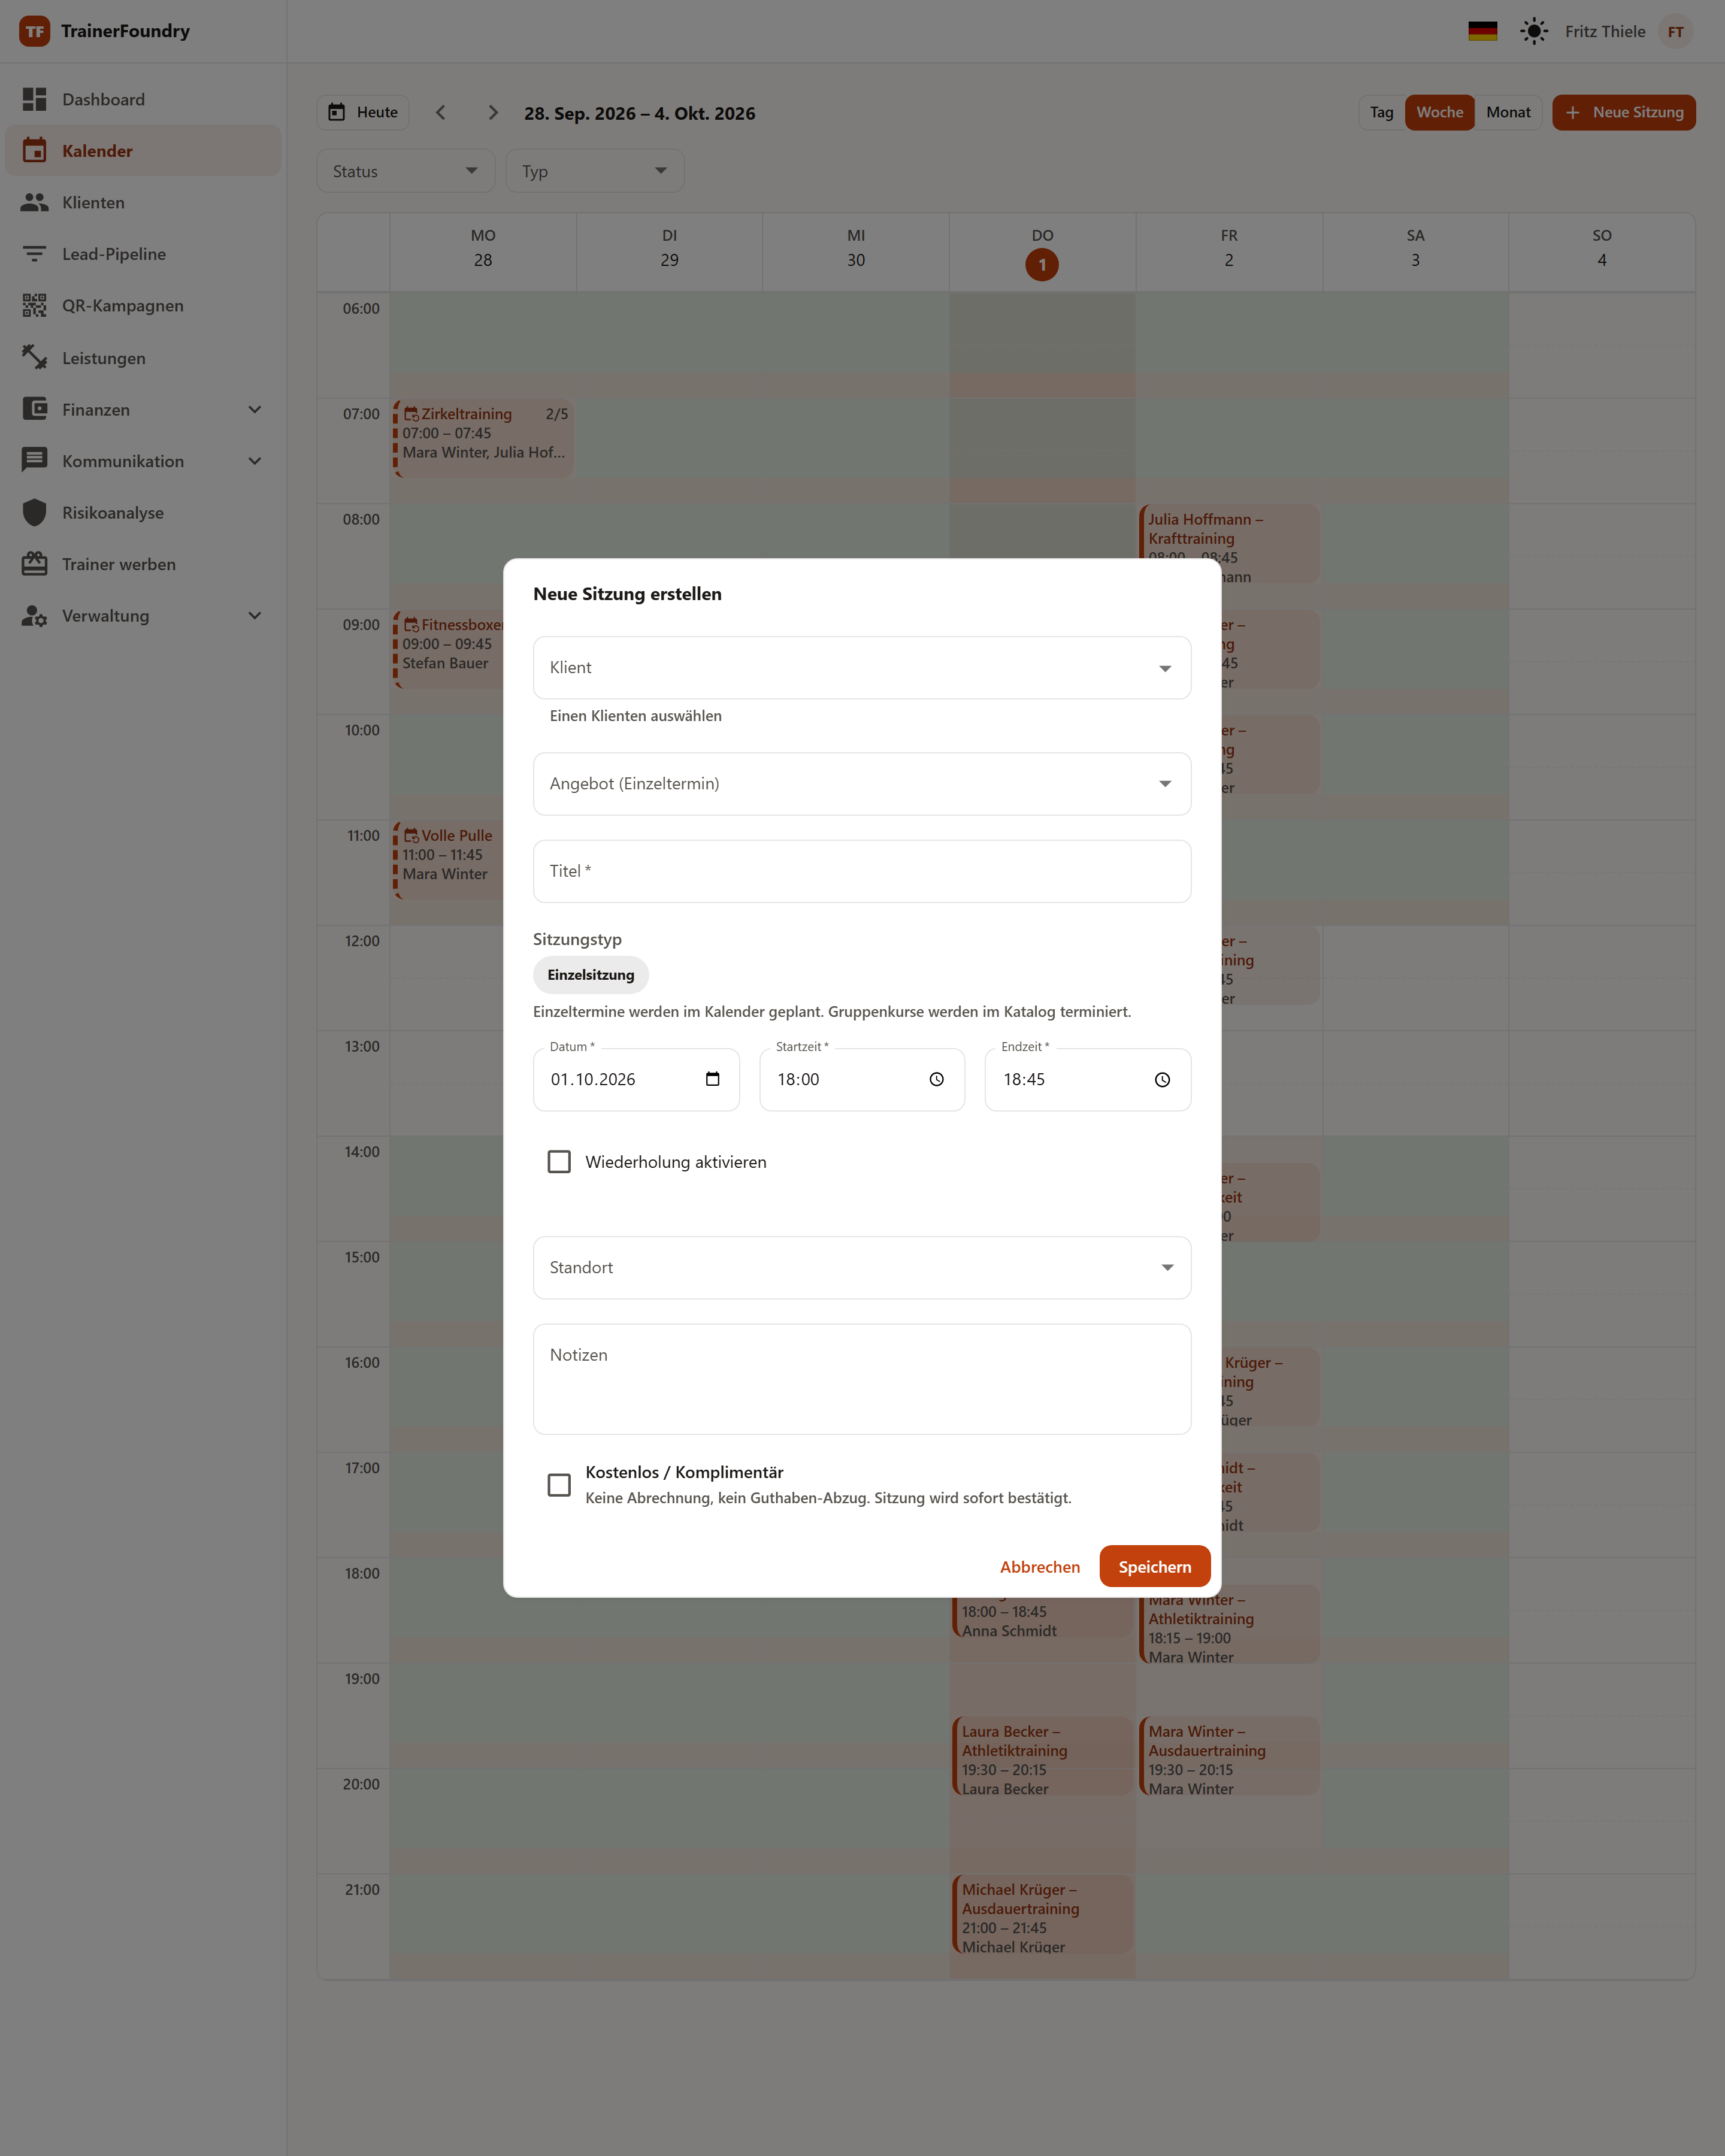Open the Klient dropdown
This screenshot has height=2156, width=1725.
[x=861, y=667]
